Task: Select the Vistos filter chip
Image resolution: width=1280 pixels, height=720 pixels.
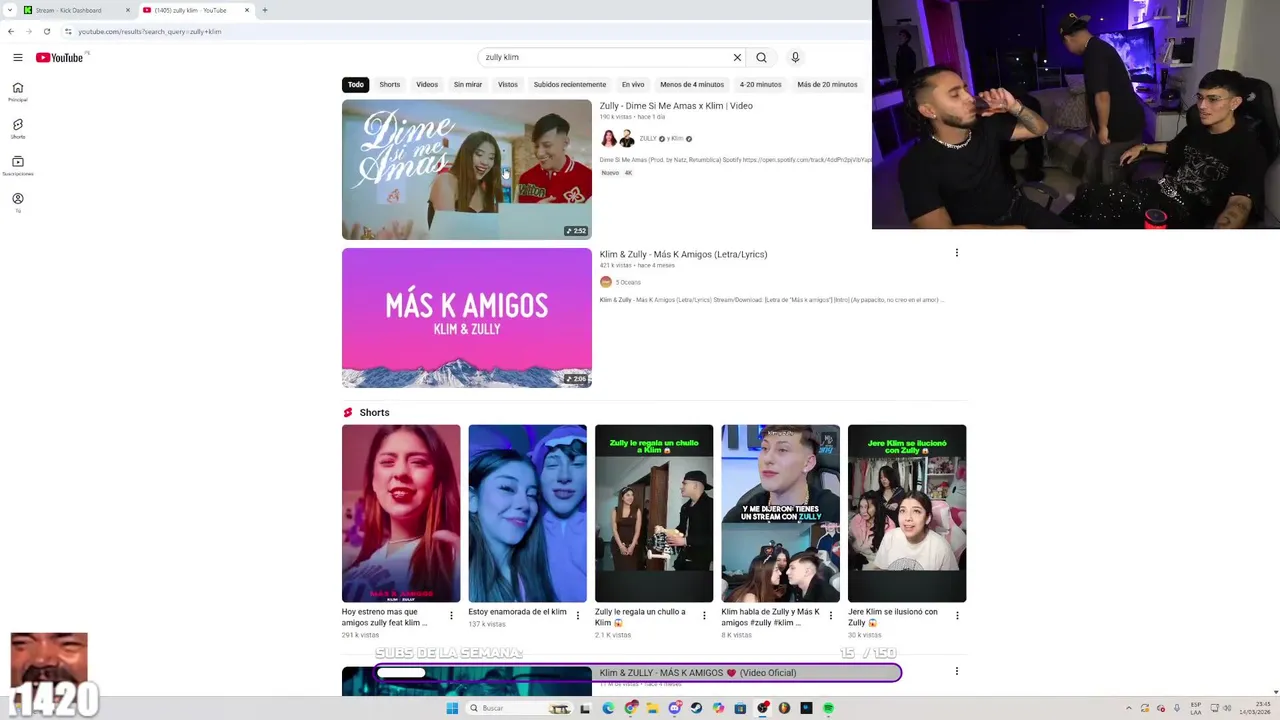Action: click(508, 84)
